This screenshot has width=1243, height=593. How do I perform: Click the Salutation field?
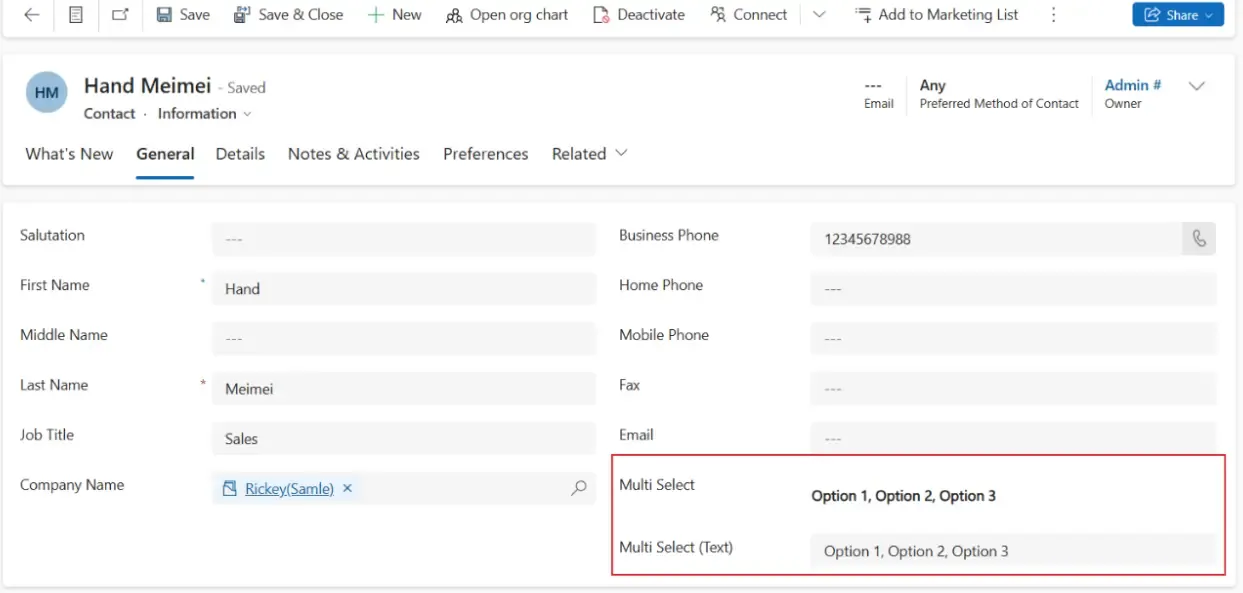(x=404, y=239)
